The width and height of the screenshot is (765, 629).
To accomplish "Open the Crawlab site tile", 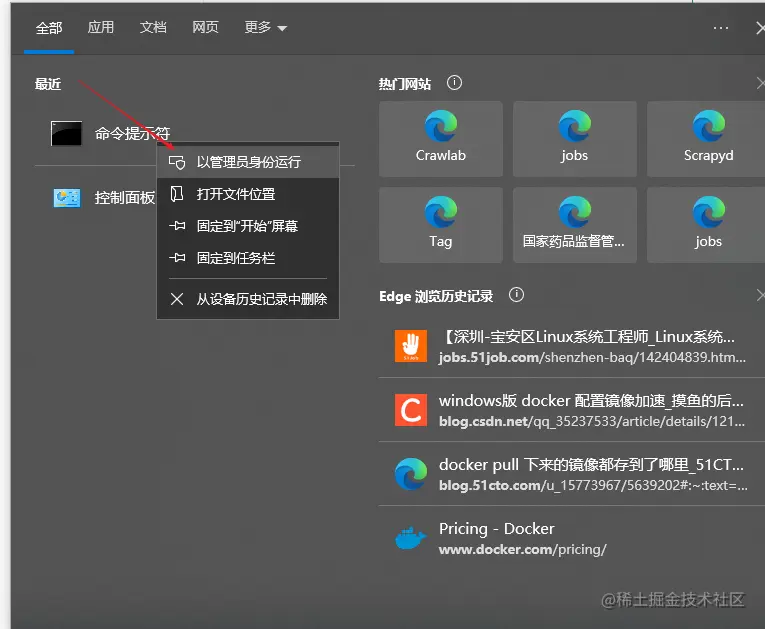I will tap(441, 139).
